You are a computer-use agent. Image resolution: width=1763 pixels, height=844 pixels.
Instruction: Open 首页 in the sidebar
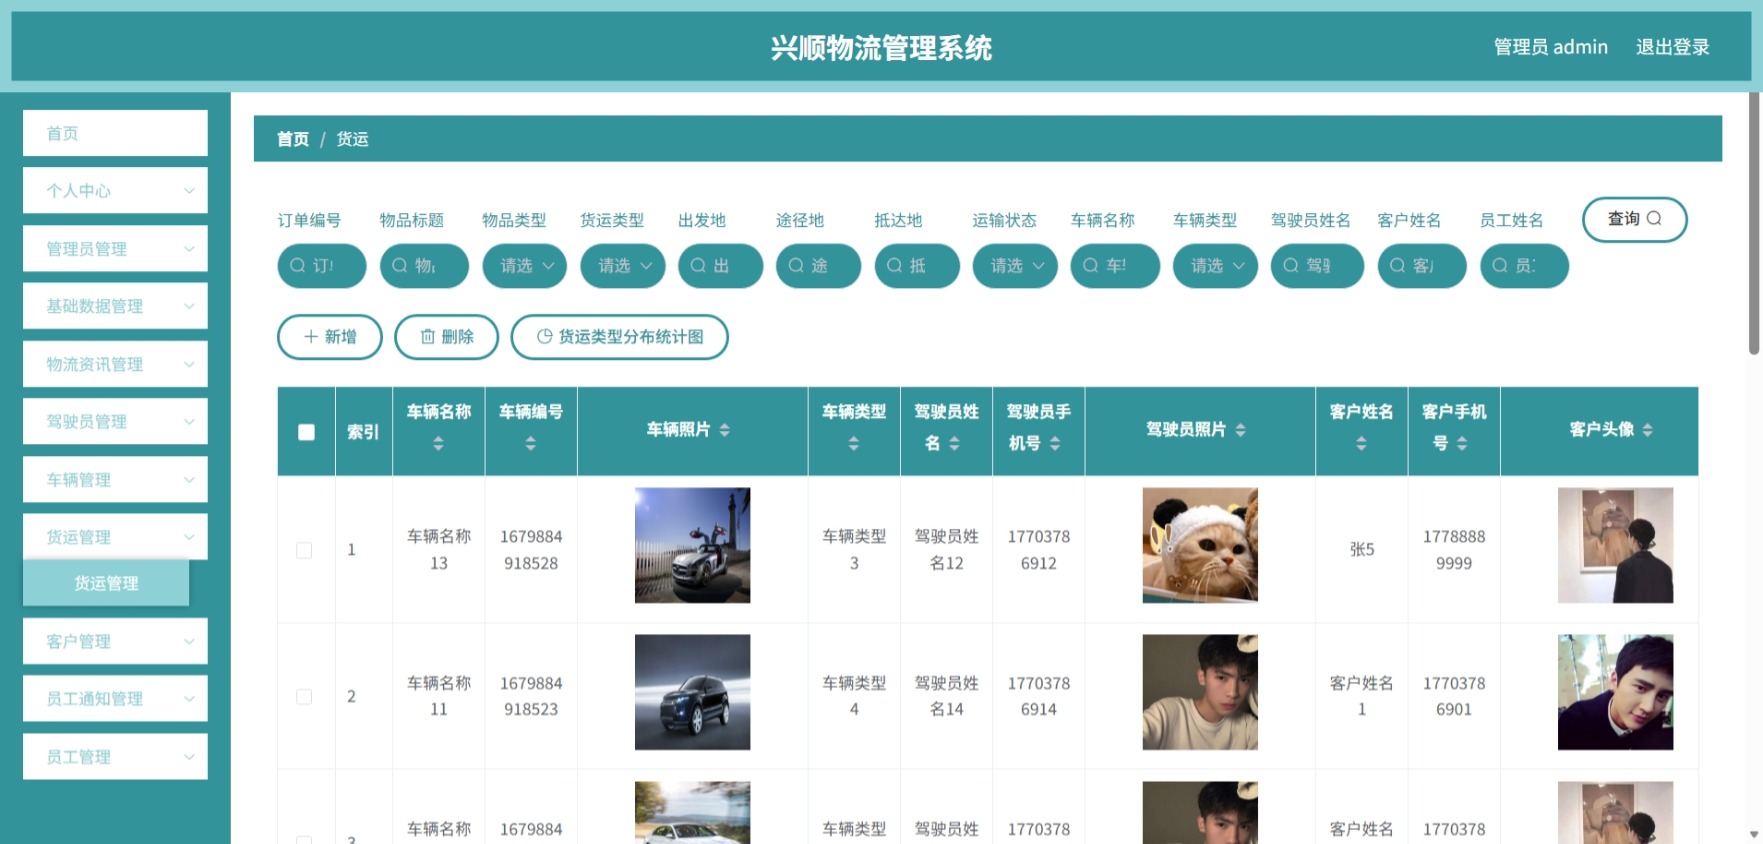pyautogui.click(x=115, y=133)
